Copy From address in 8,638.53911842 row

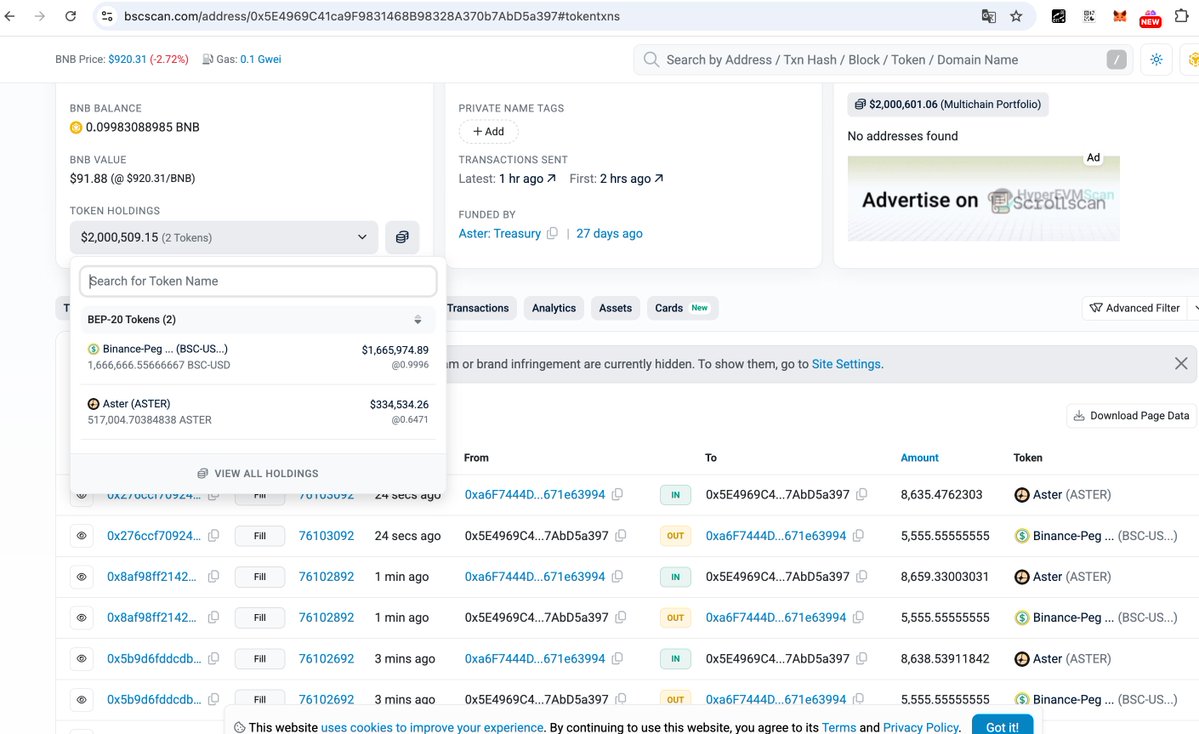(617, 658)
